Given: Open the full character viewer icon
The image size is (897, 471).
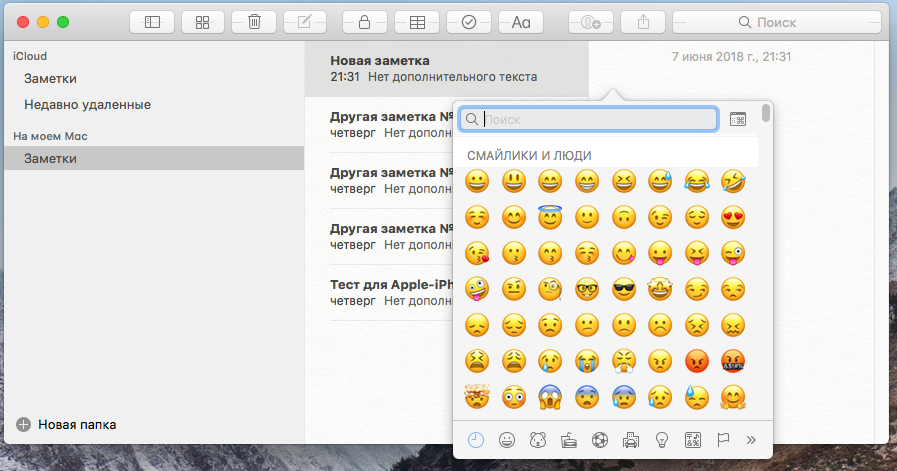Looking at the screenshot, I should [x=738, y=119].
